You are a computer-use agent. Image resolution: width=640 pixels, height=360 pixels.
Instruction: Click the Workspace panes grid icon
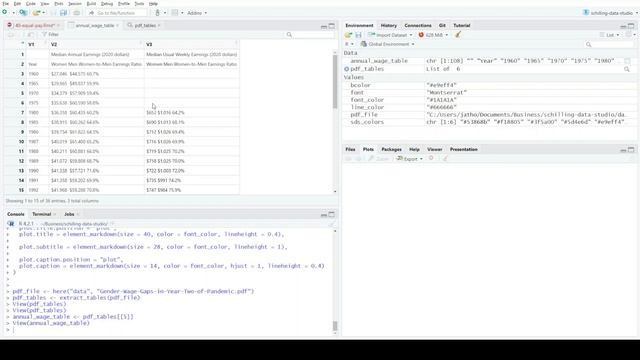(x=175, y=13)
